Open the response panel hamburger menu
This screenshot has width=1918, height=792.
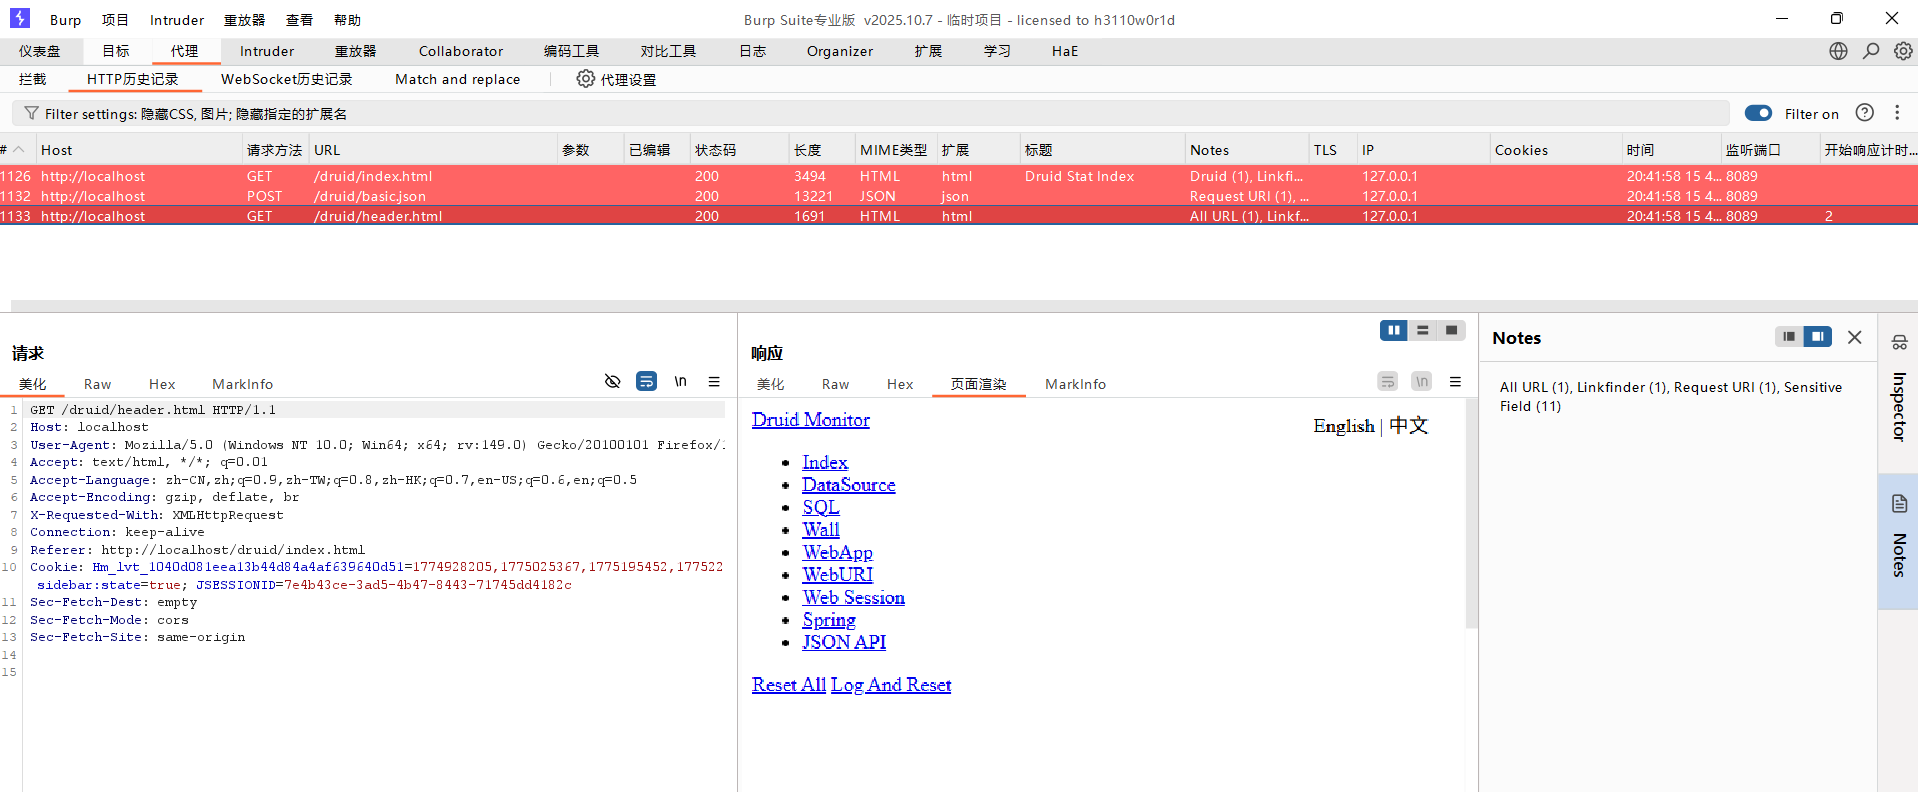1455,381
